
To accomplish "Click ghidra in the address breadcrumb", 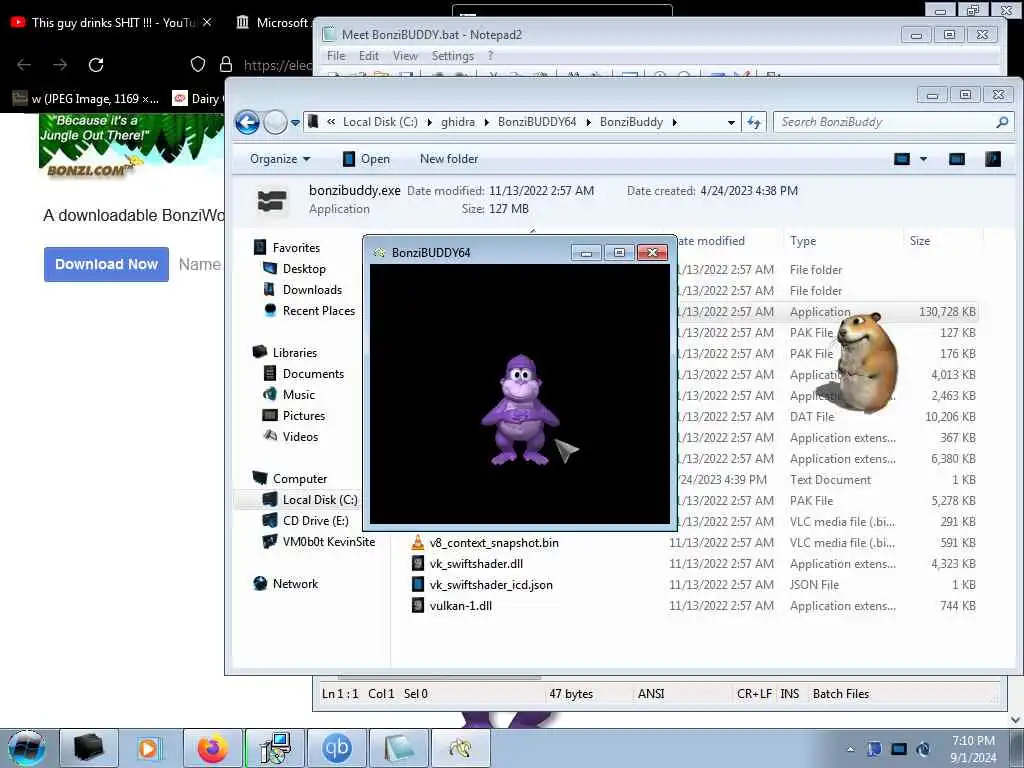I will 458,122.
